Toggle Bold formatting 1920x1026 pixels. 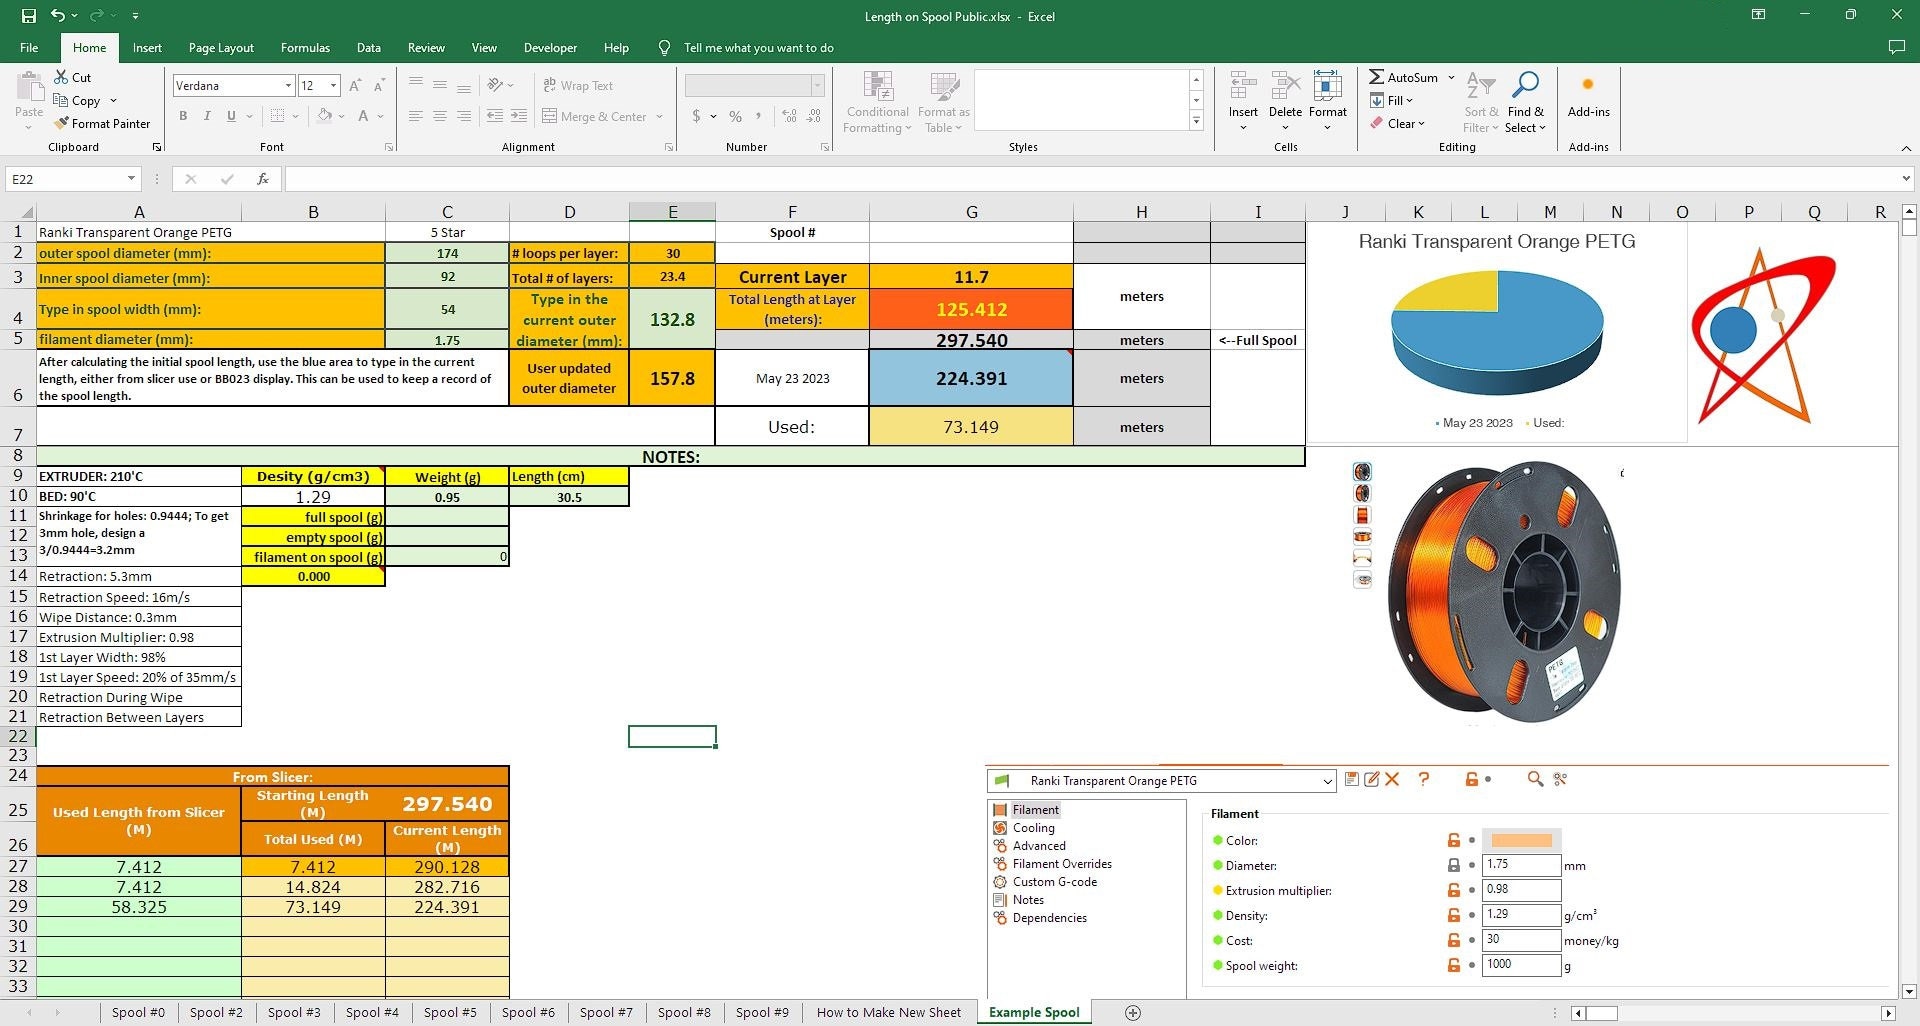pos(183,116)
